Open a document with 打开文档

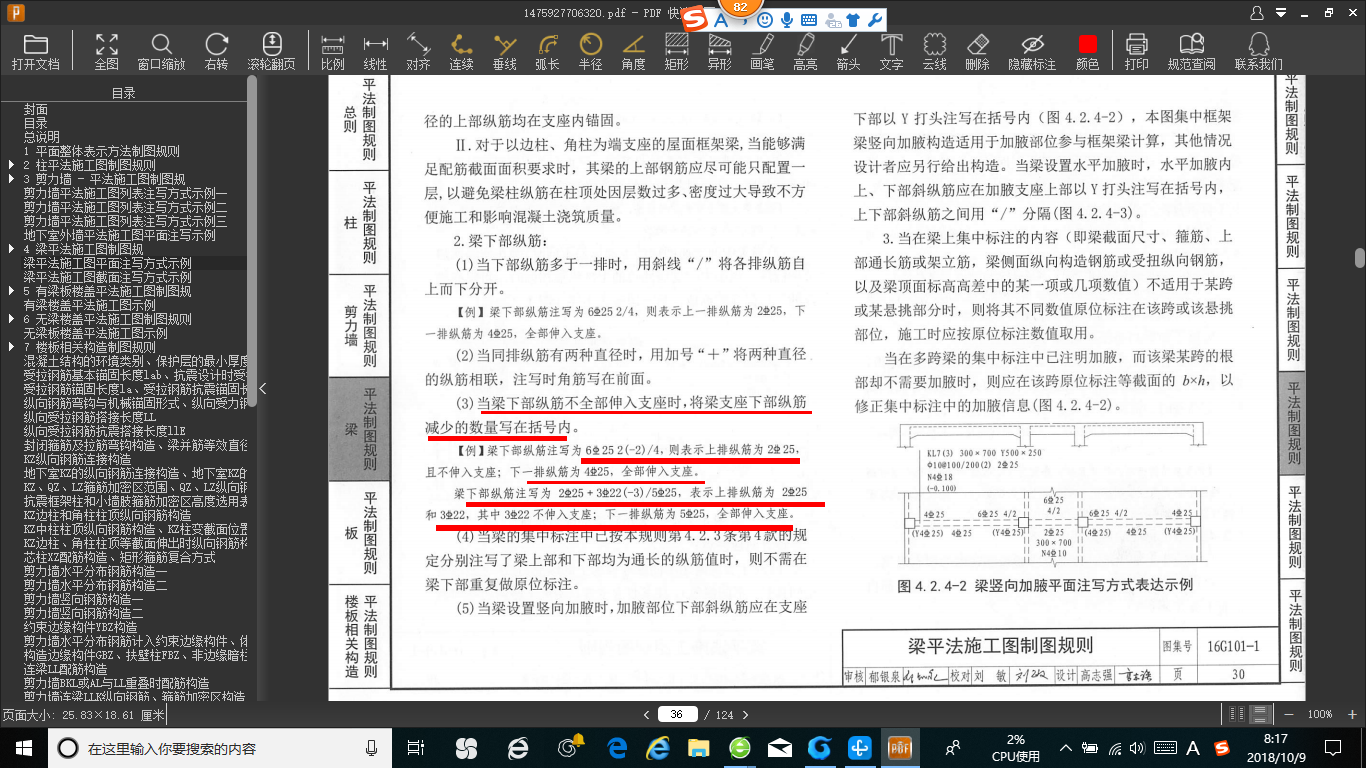click(36, 52)
